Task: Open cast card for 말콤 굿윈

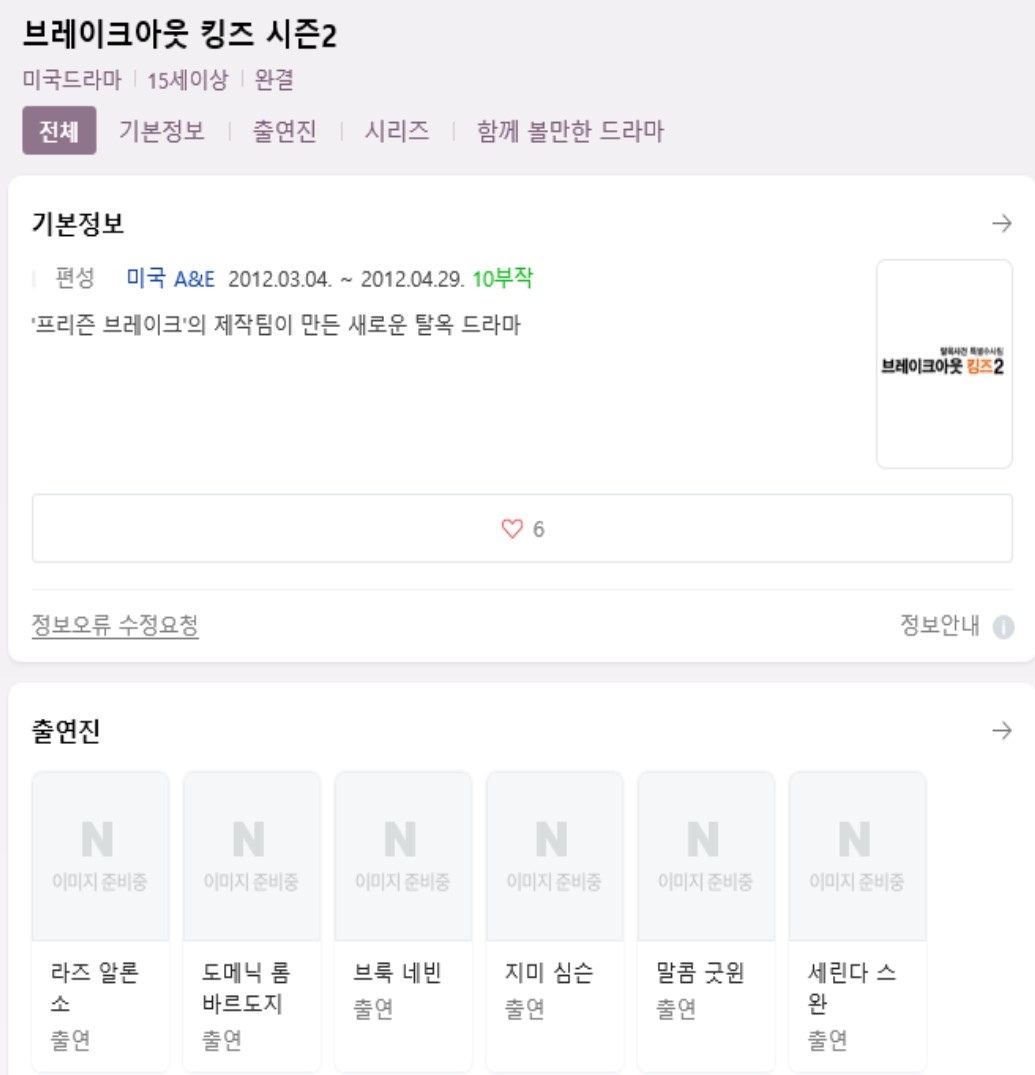Action: pyautogui.click(x=707, y=921)
